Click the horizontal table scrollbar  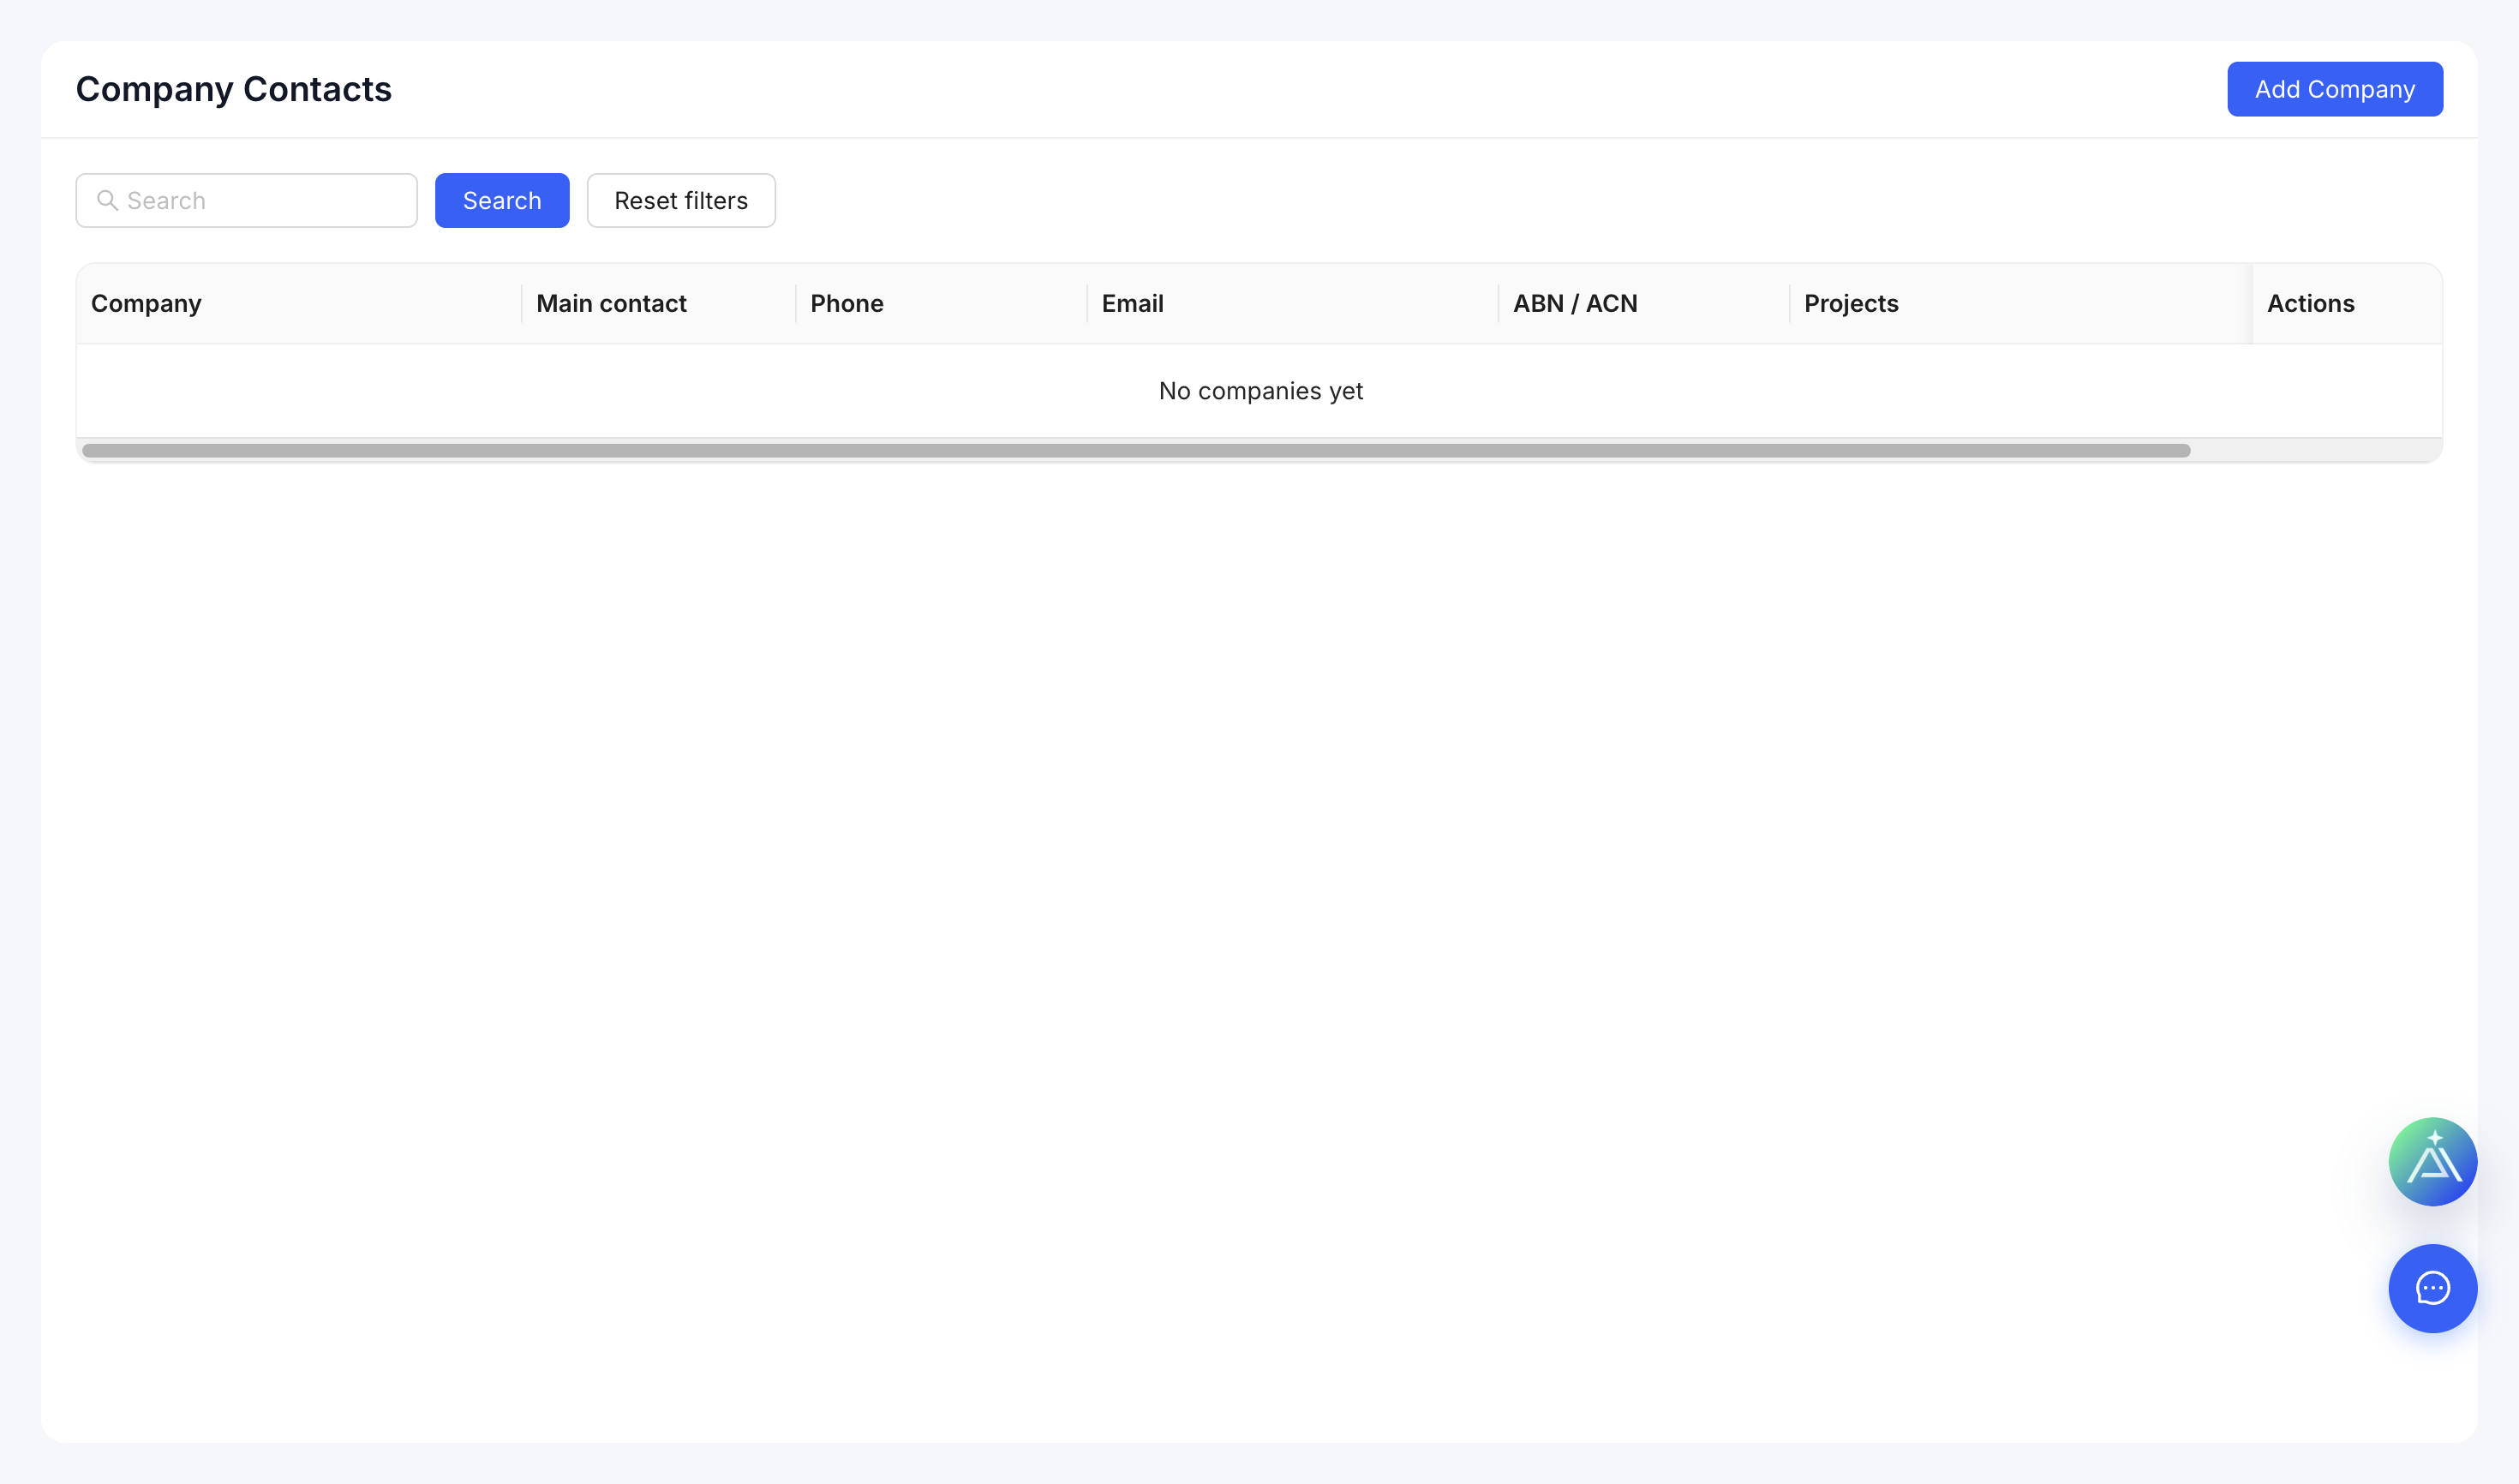[1136, 450]
